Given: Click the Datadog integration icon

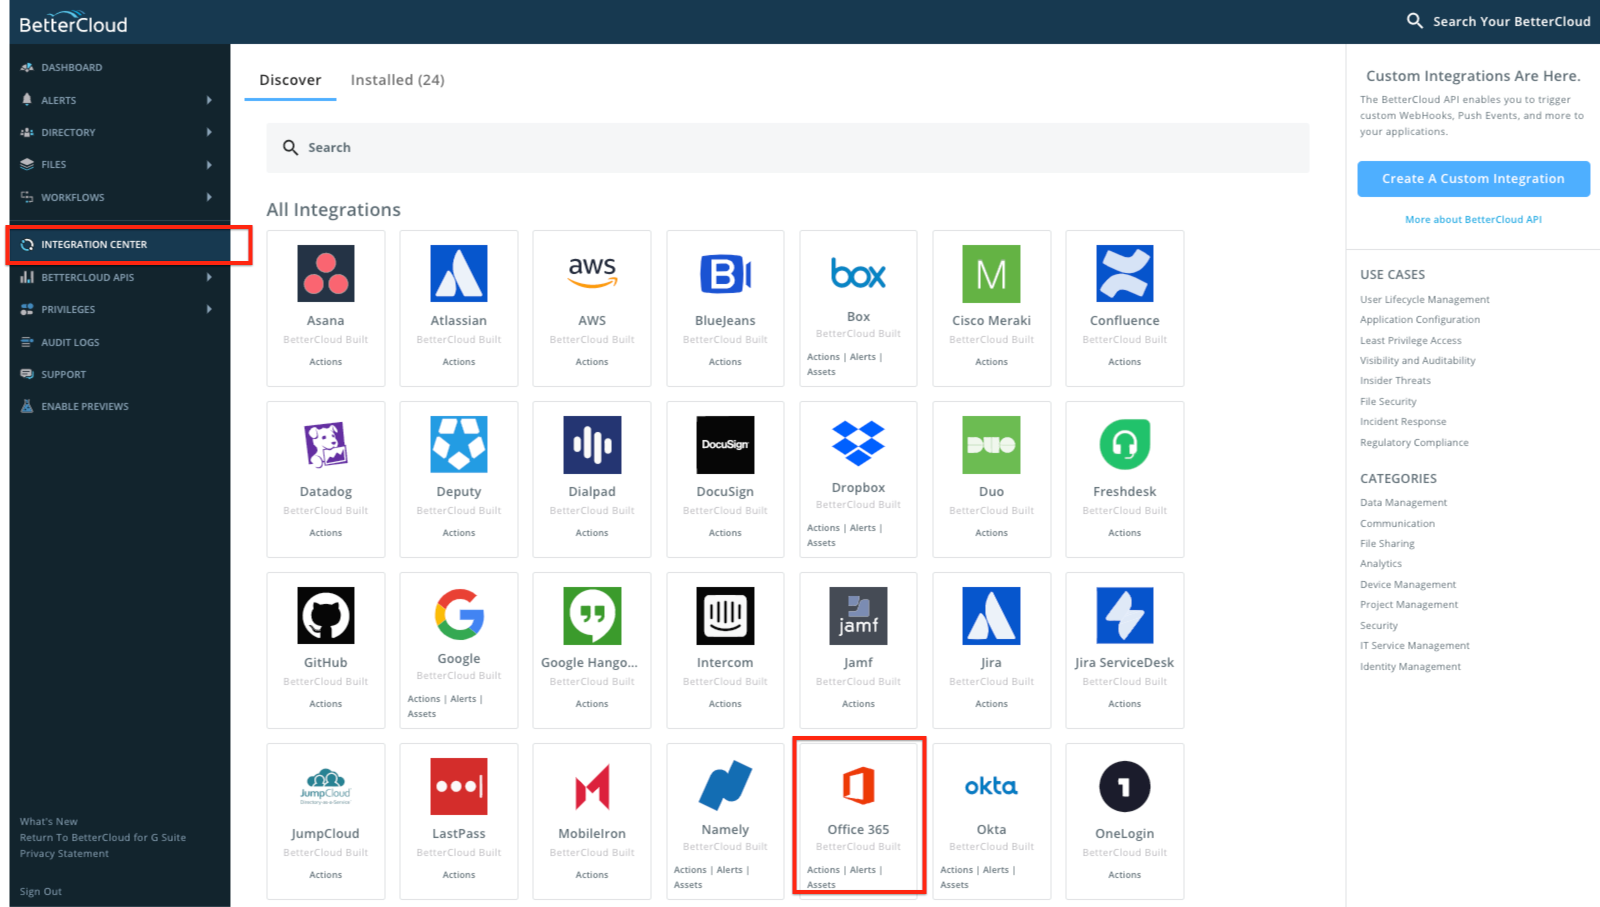Looking at the screenshot, I should tap(325, 470).
